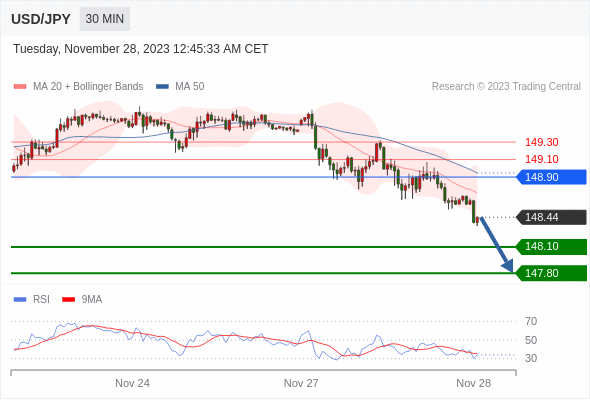This screenshot has height=400, width=590.
Task: Select the USD/JPY pair title
Action: point(41,19)
